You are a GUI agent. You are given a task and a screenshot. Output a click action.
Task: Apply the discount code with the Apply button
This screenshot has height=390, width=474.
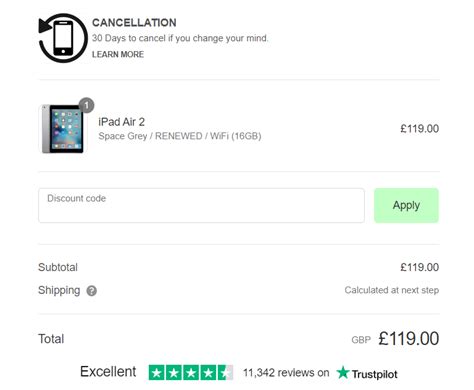coord(406,205)
